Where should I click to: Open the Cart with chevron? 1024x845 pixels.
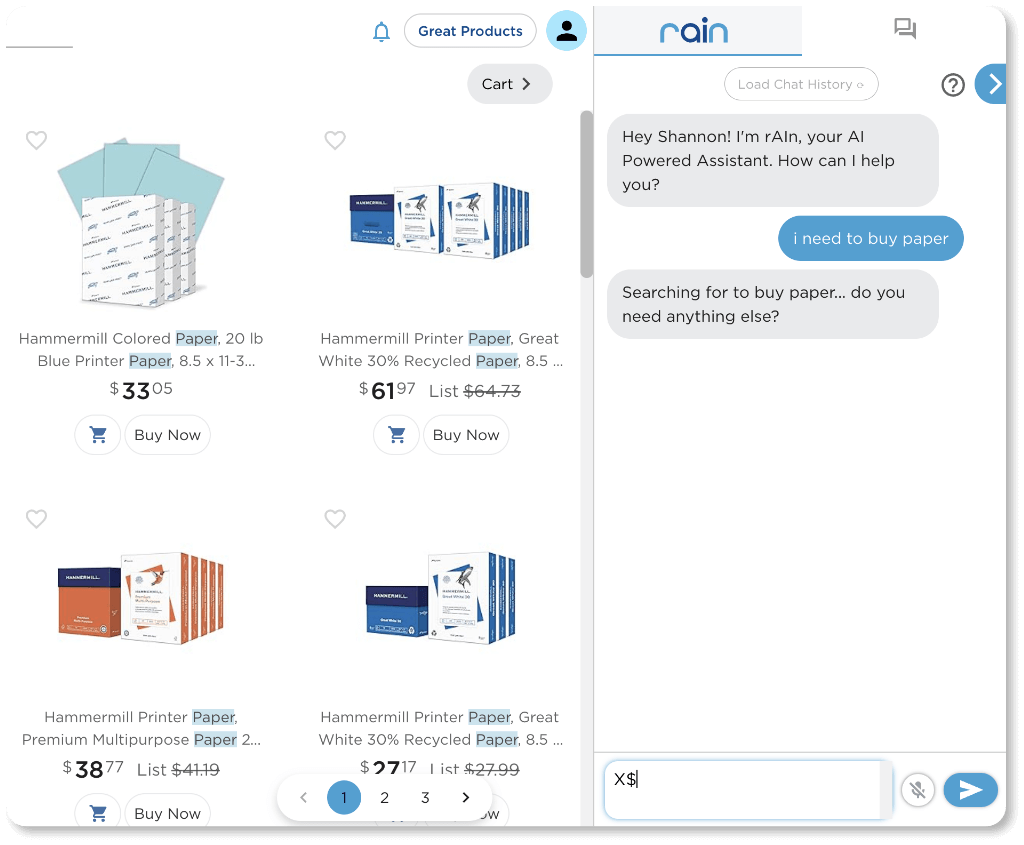click(x=509, y=84)
